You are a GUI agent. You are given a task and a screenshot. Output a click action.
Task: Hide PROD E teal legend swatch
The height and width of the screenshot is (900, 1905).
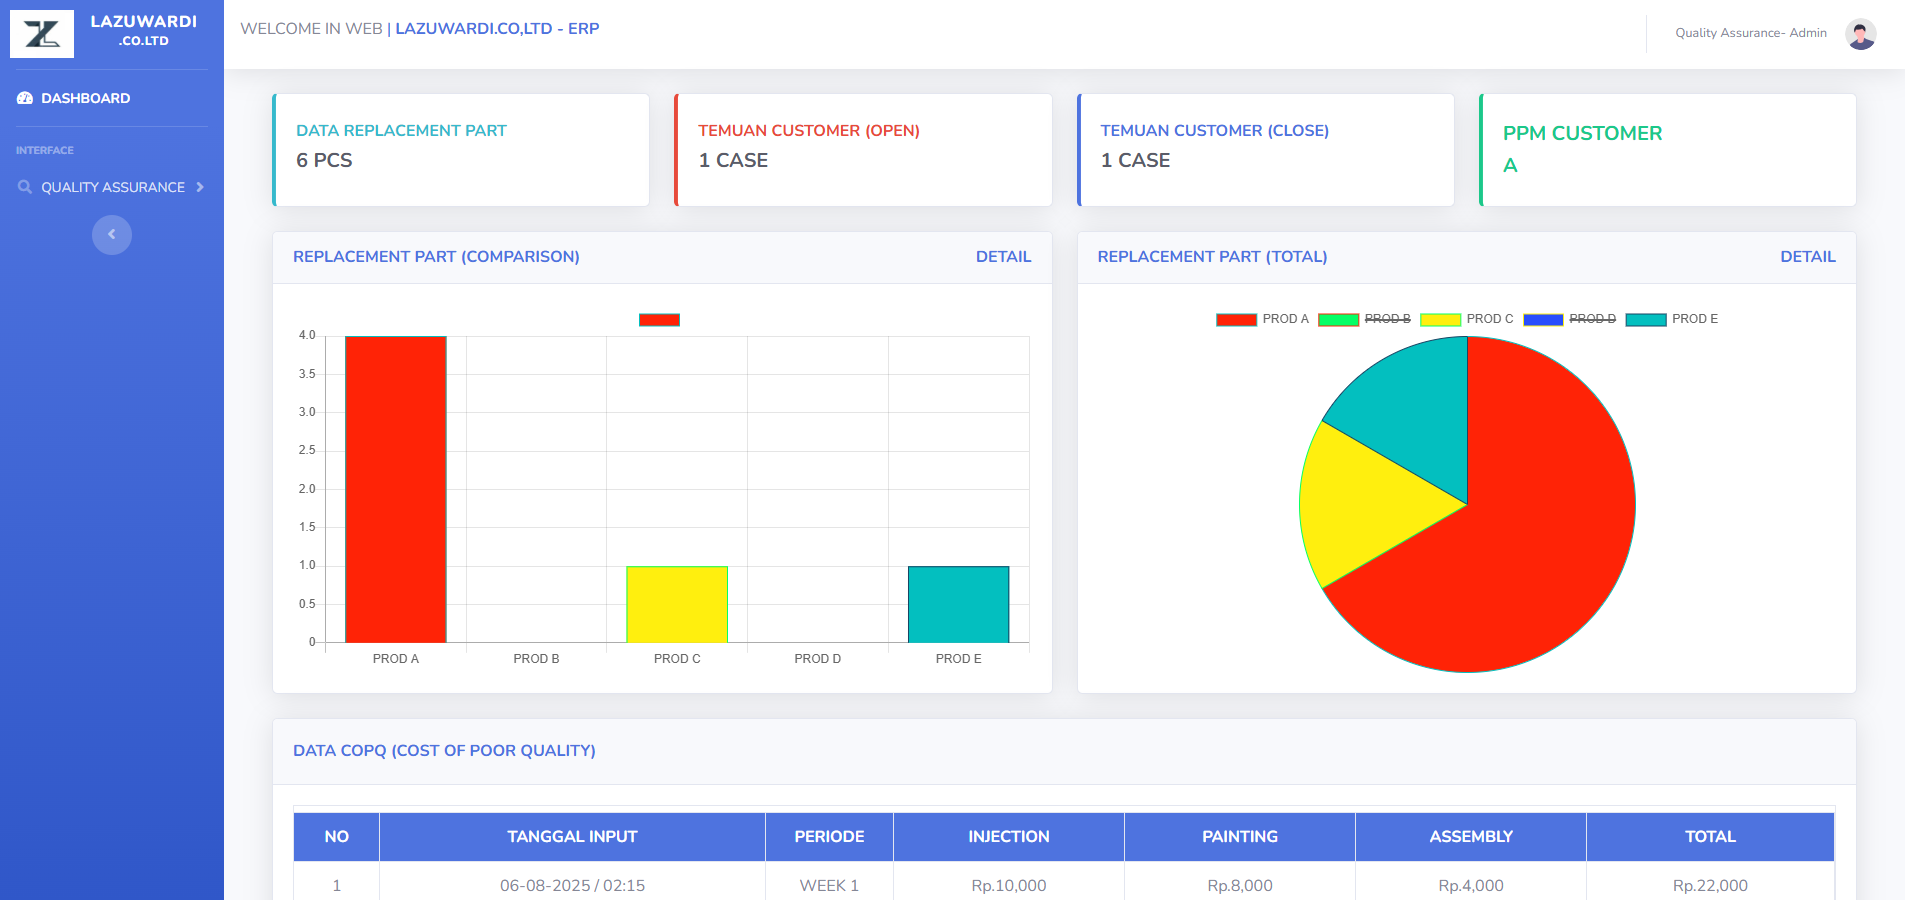[1645, 320]
